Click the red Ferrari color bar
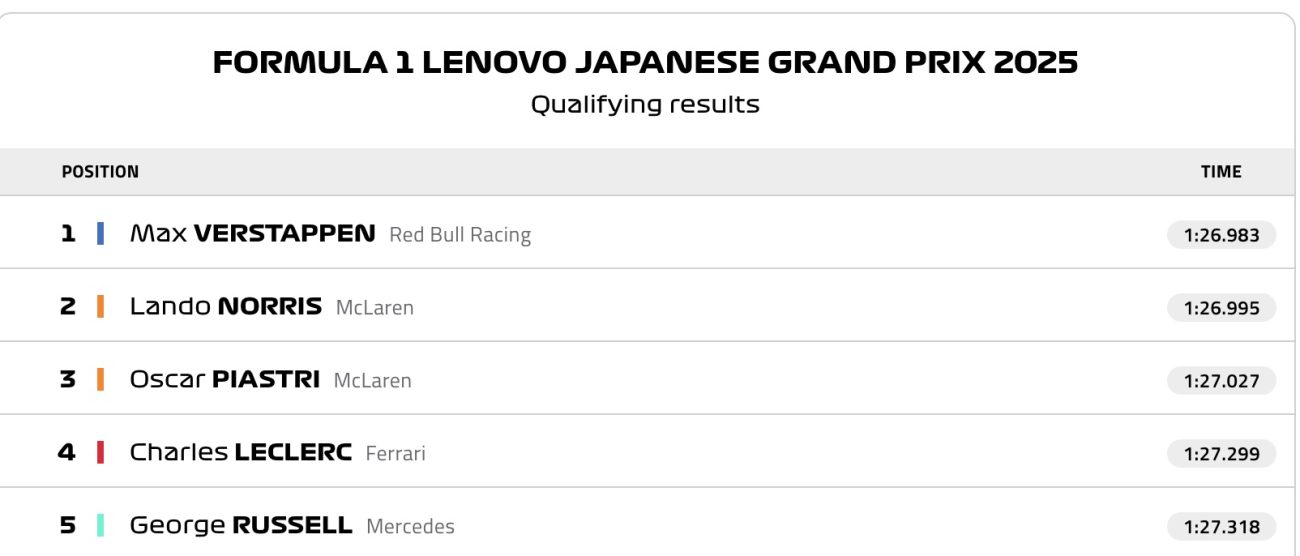The width and height of the screenshot is (1300, 556). (100, 453)
